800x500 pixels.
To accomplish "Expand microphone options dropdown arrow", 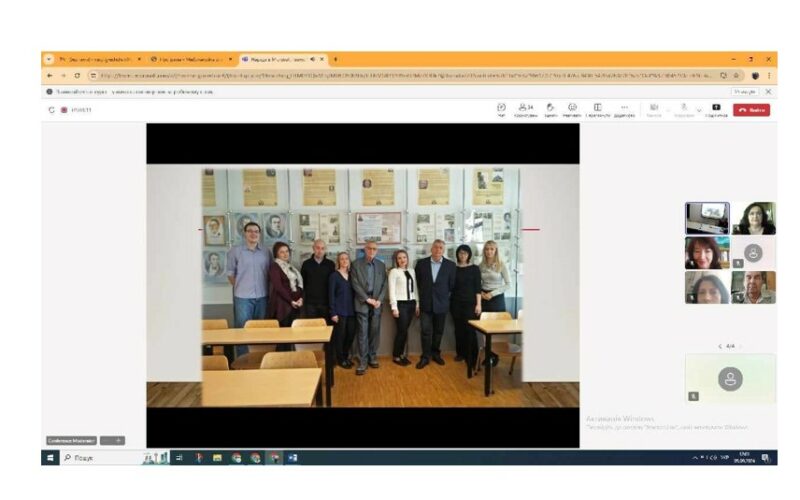I will [698, 109].
